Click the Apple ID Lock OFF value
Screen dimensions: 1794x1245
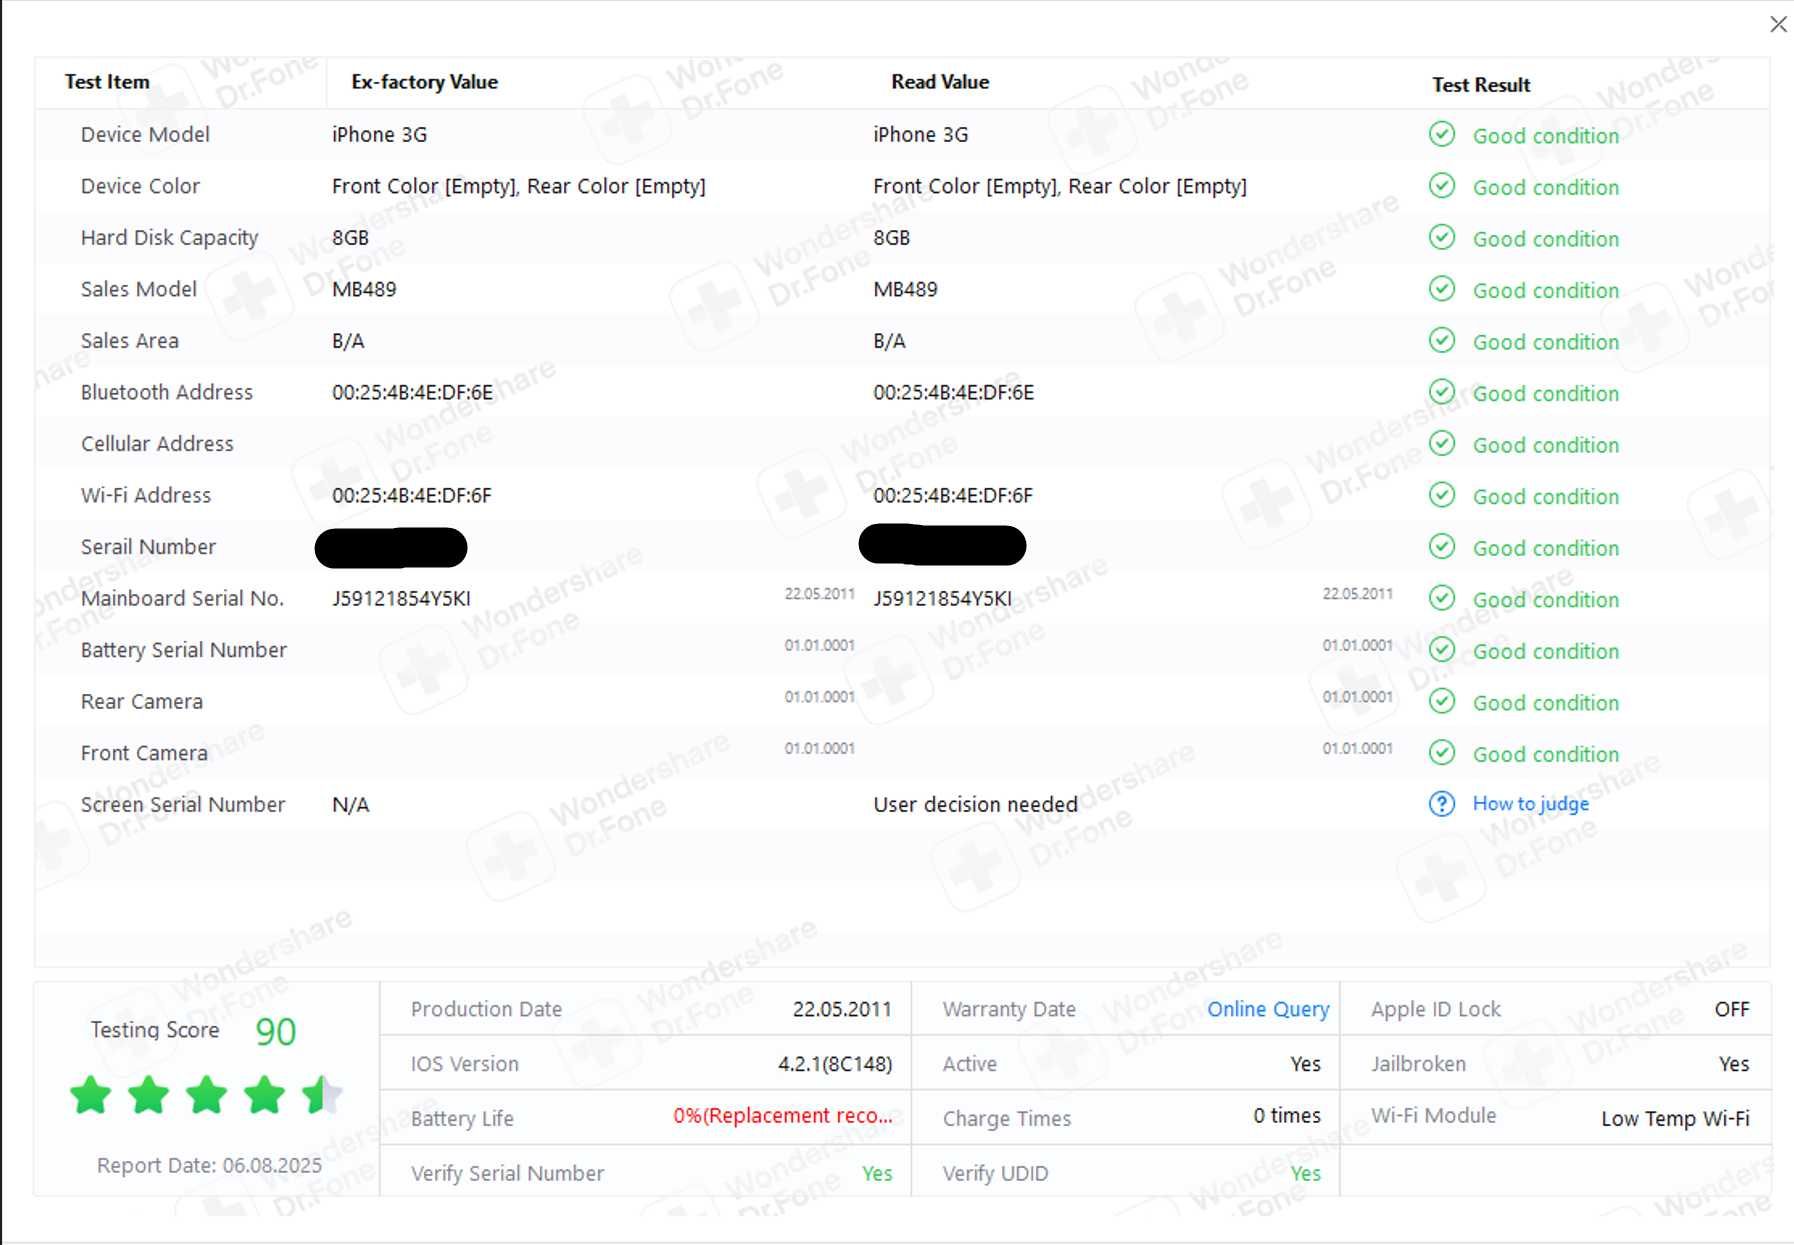1732,1009
